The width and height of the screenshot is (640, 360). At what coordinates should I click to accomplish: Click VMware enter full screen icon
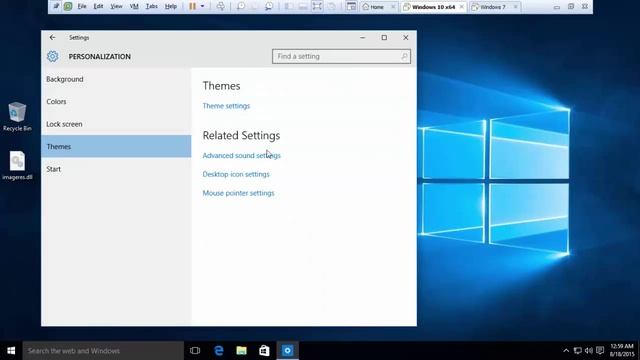tap(317, 7)
